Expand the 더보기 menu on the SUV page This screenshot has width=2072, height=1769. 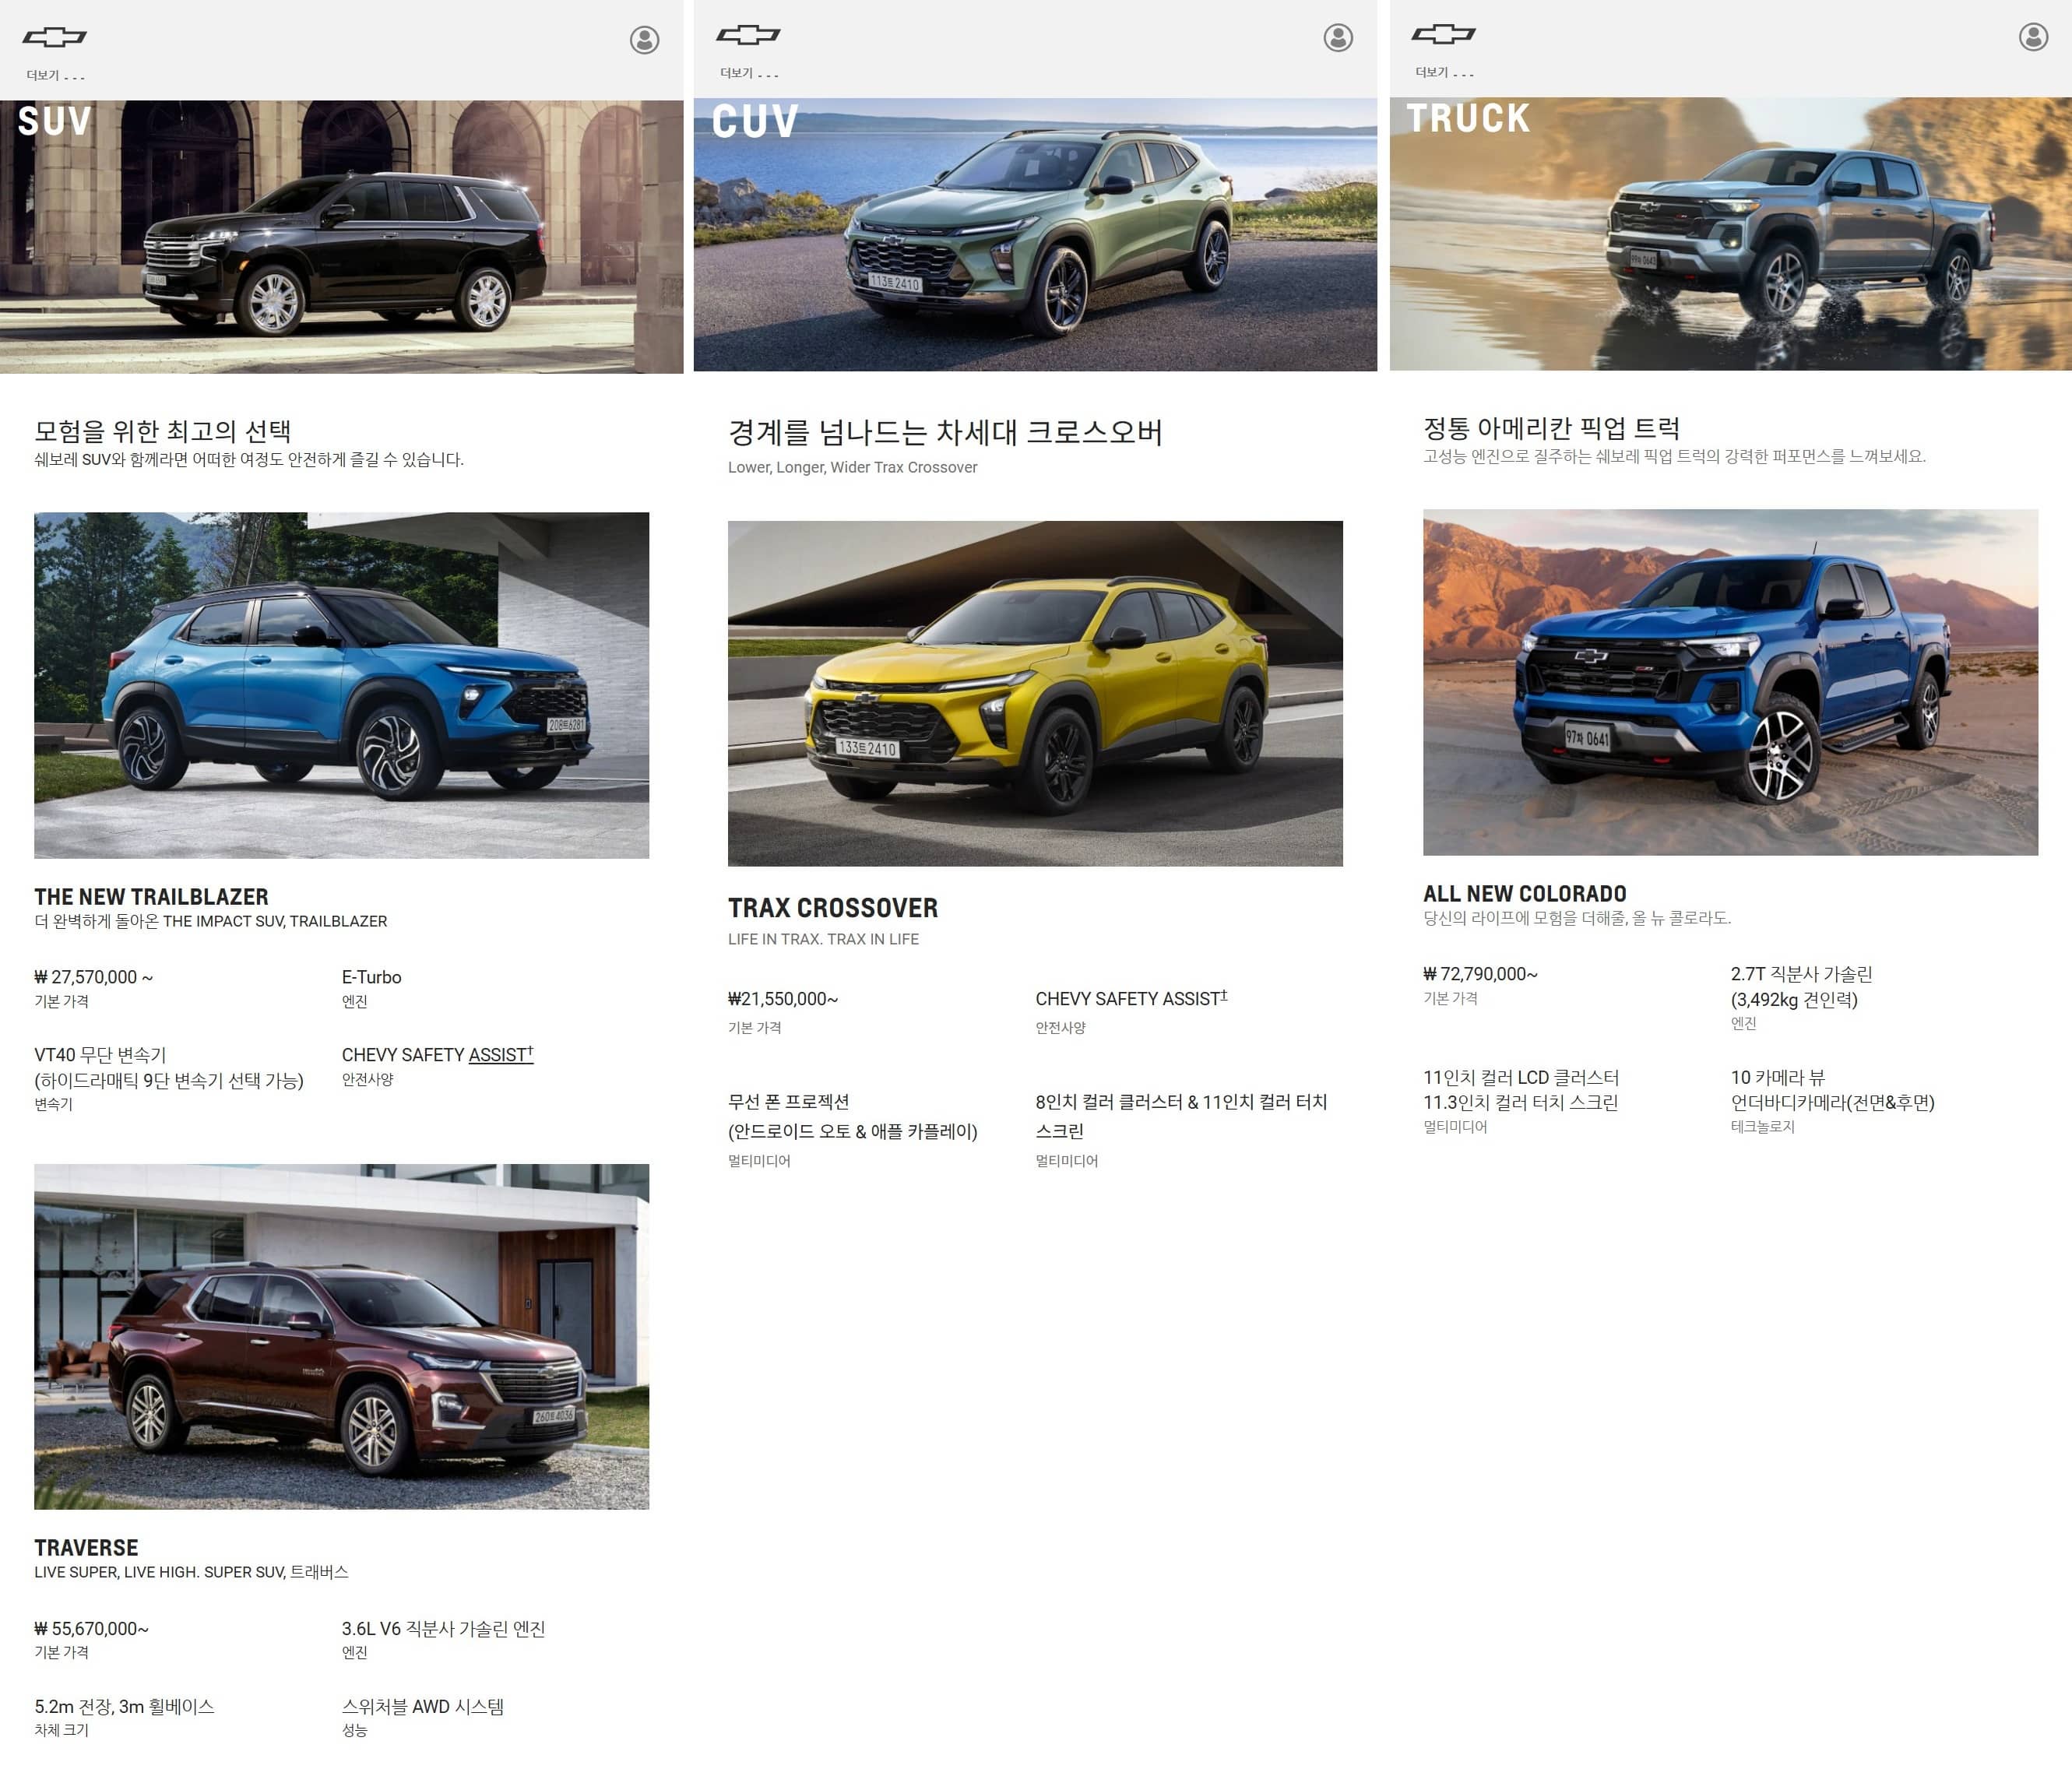(x=56, y=76)
